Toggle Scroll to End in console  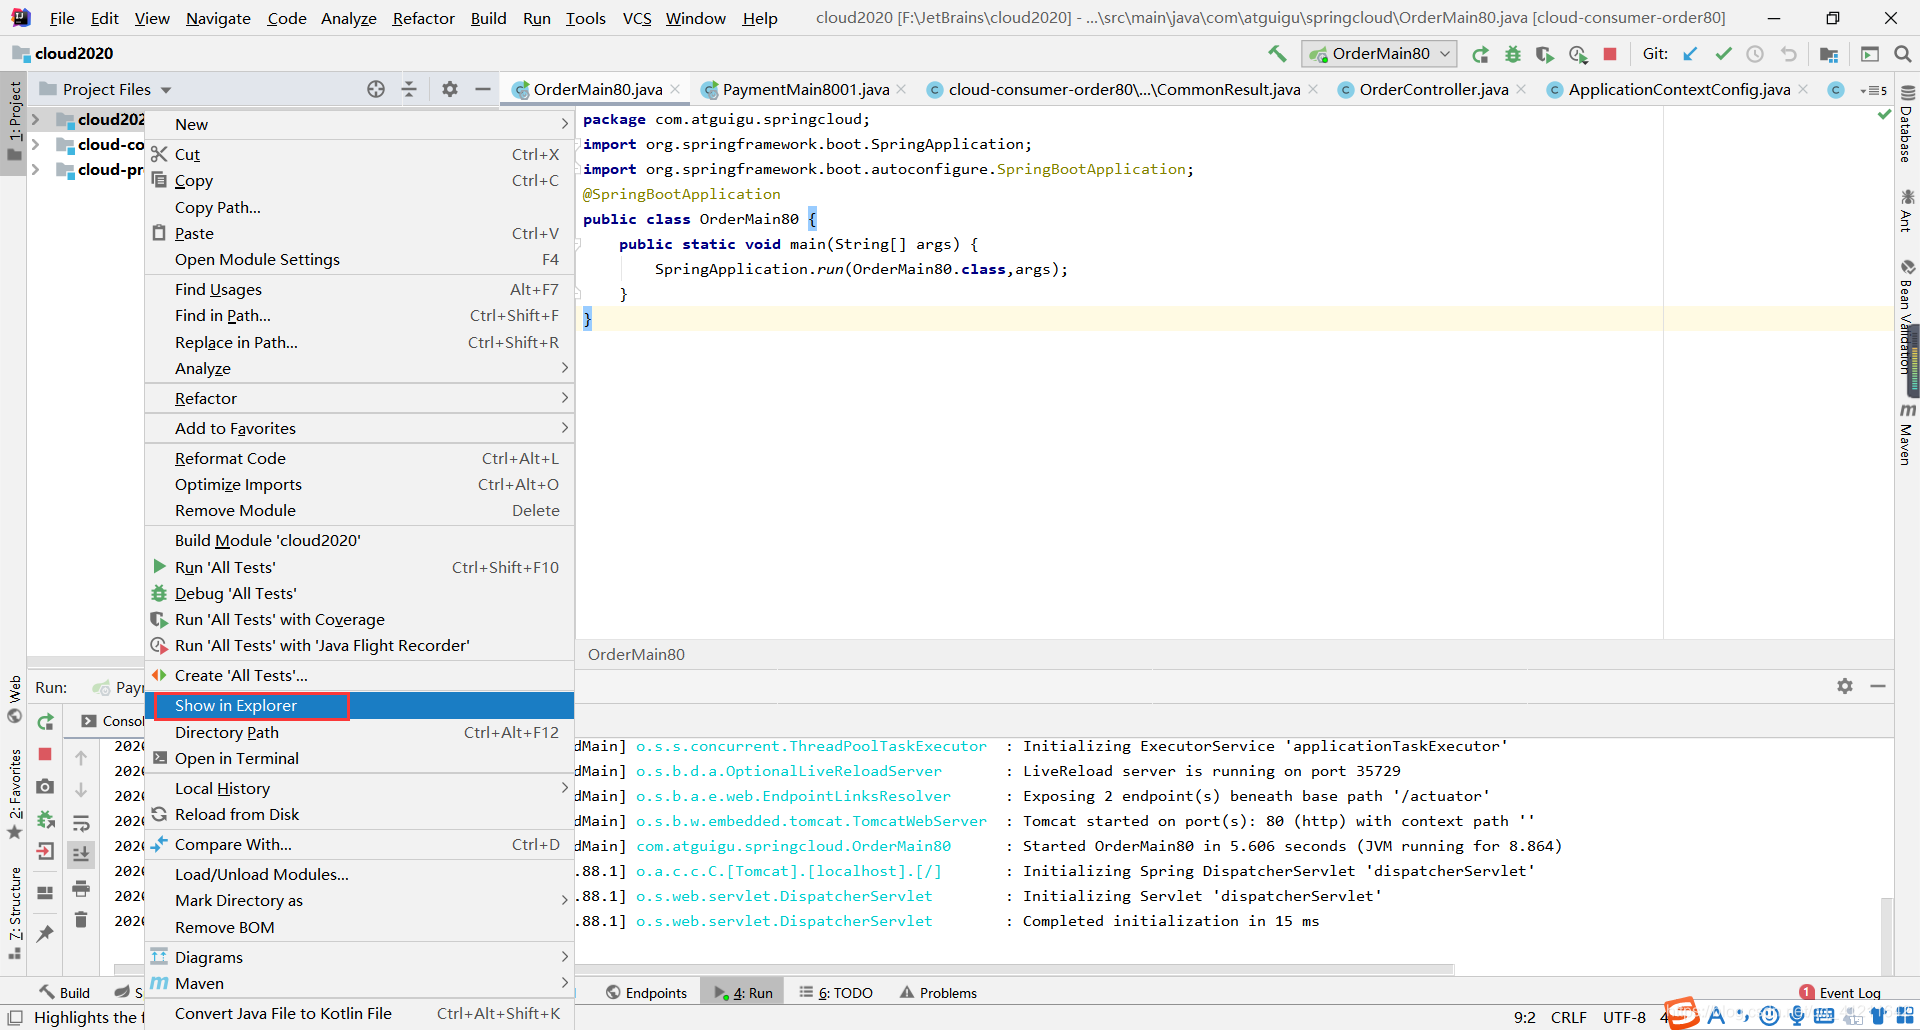click(x=81, y=855)
